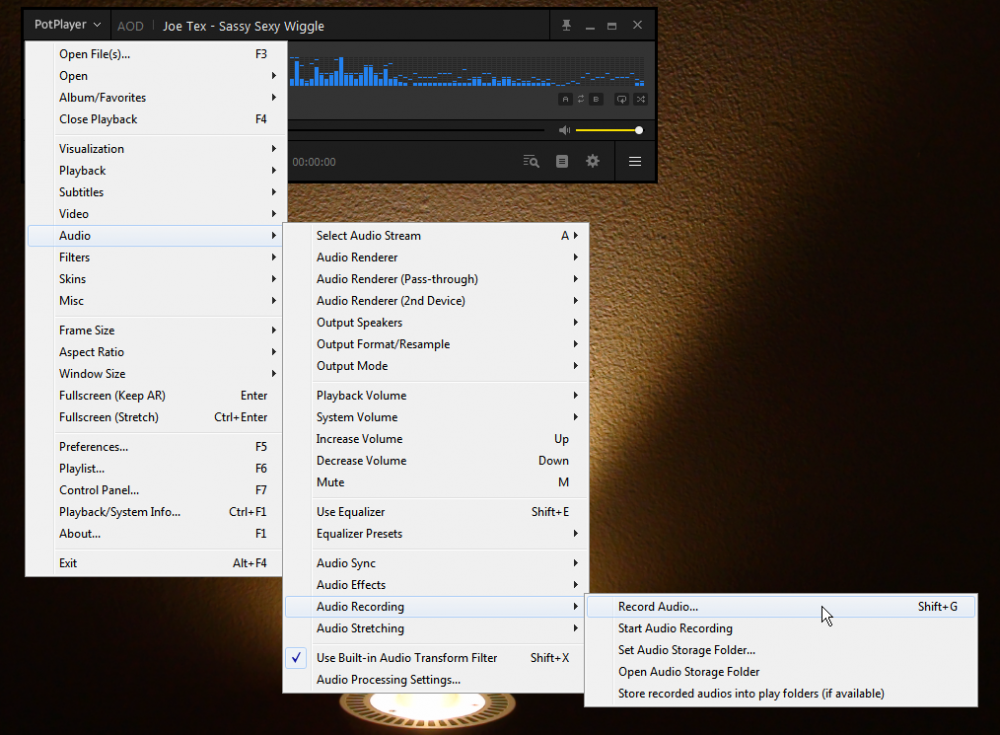
Task: Enable shuffle playback
Action: click(x=639, y=98)
